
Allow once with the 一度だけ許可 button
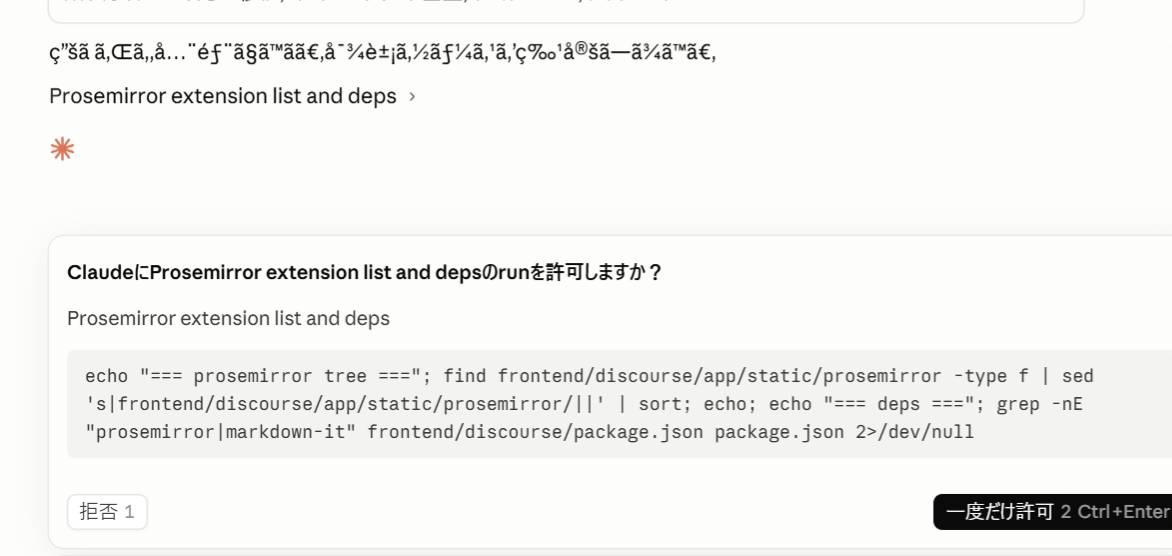point(1052,512)
